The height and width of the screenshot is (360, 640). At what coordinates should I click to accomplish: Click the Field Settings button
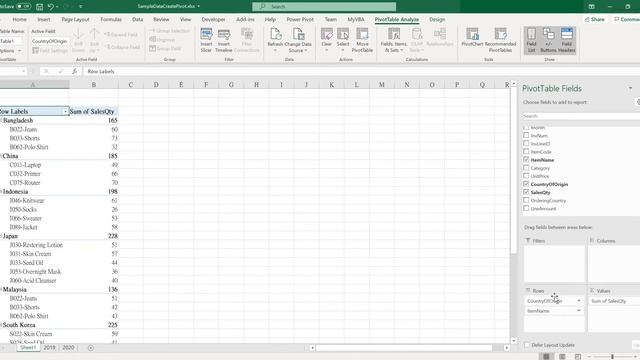tap(50, 50)
